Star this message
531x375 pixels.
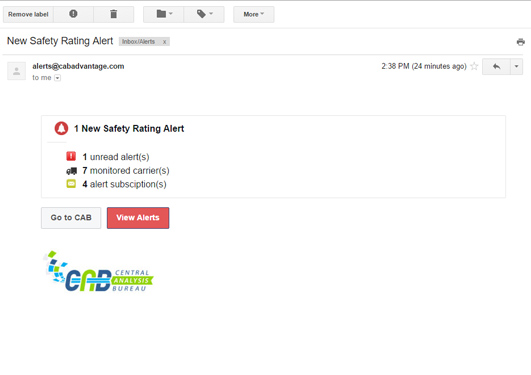(474, 66)
